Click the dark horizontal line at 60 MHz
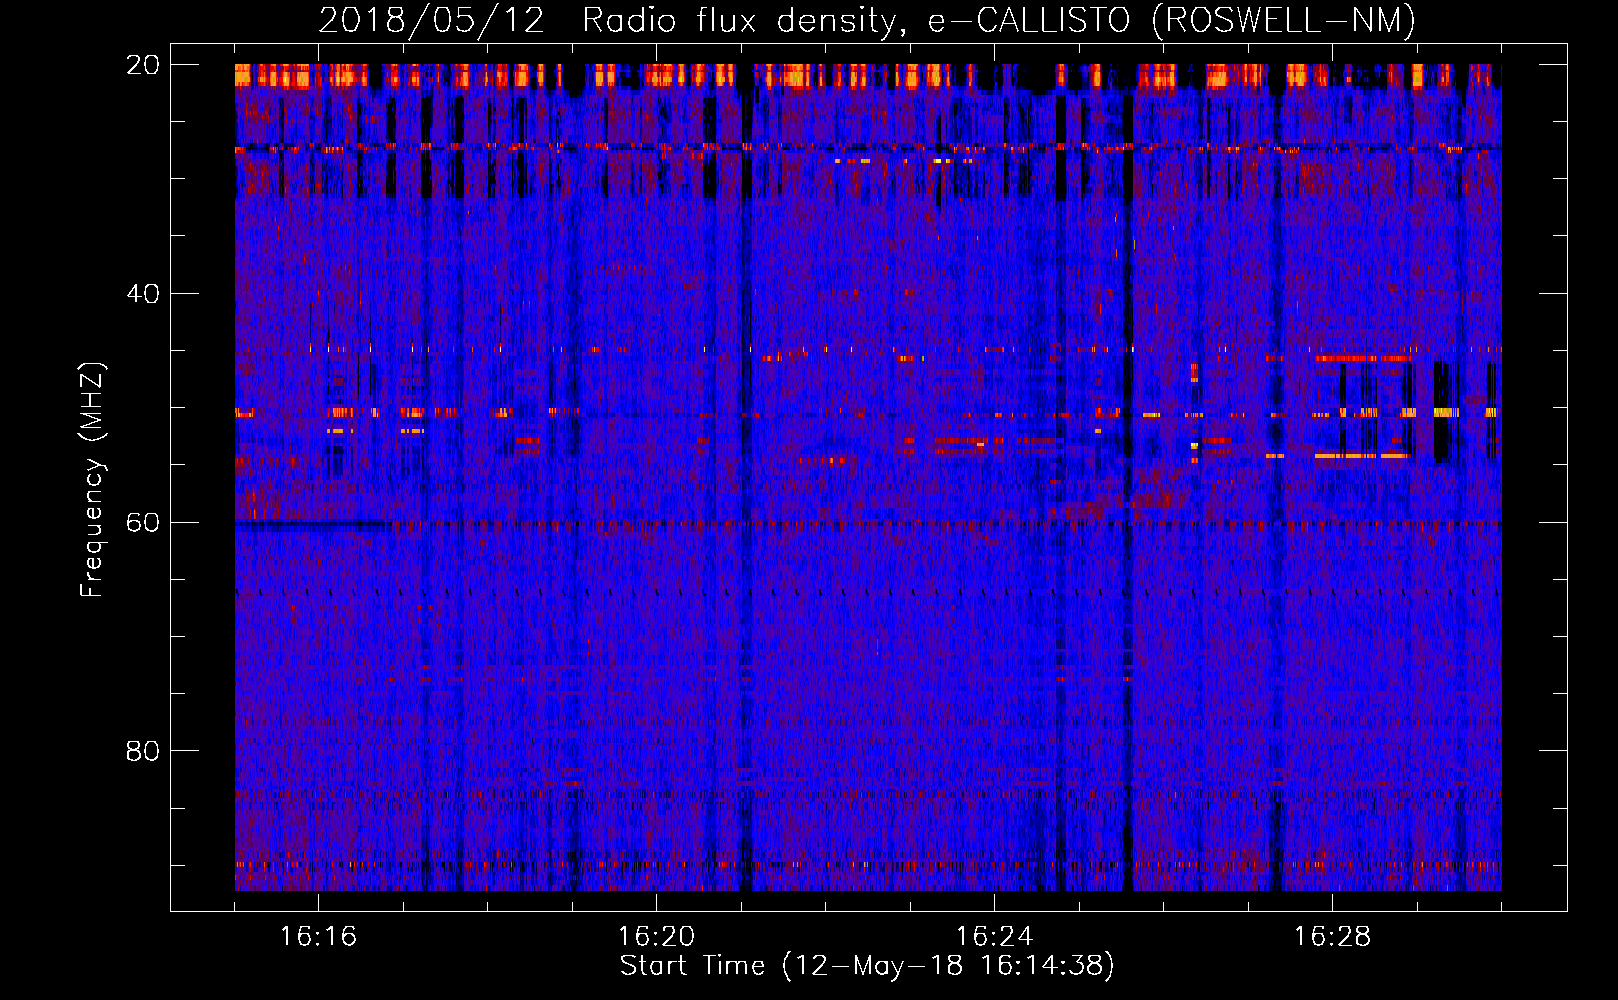The height and width of the screenshot is (1000, 1618). point(310,523)
